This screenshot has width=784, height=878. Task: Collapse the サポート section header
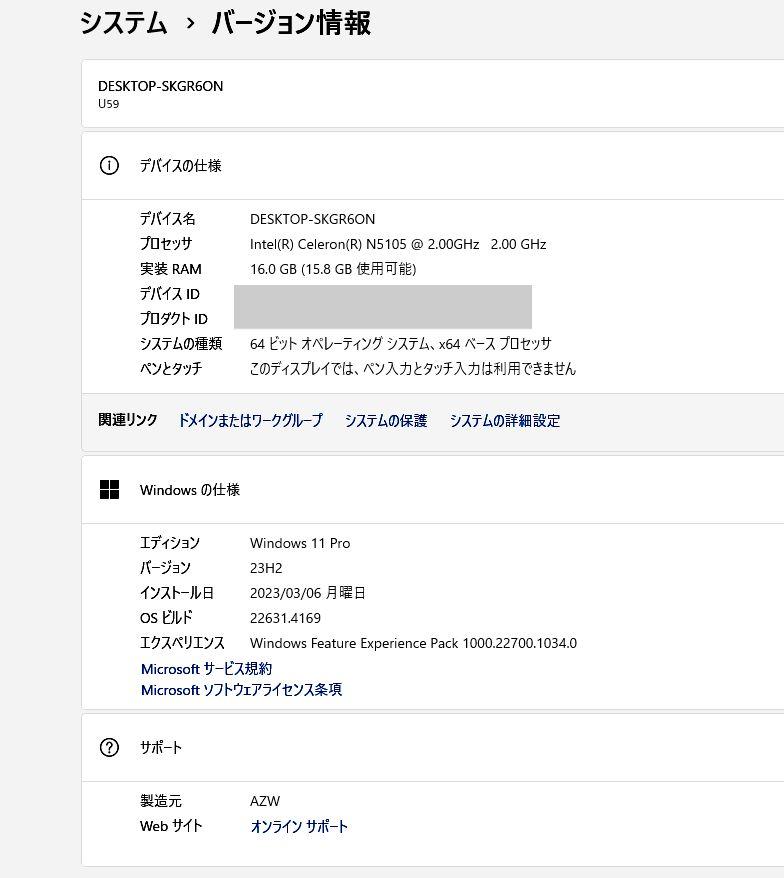tap(432, 748)
